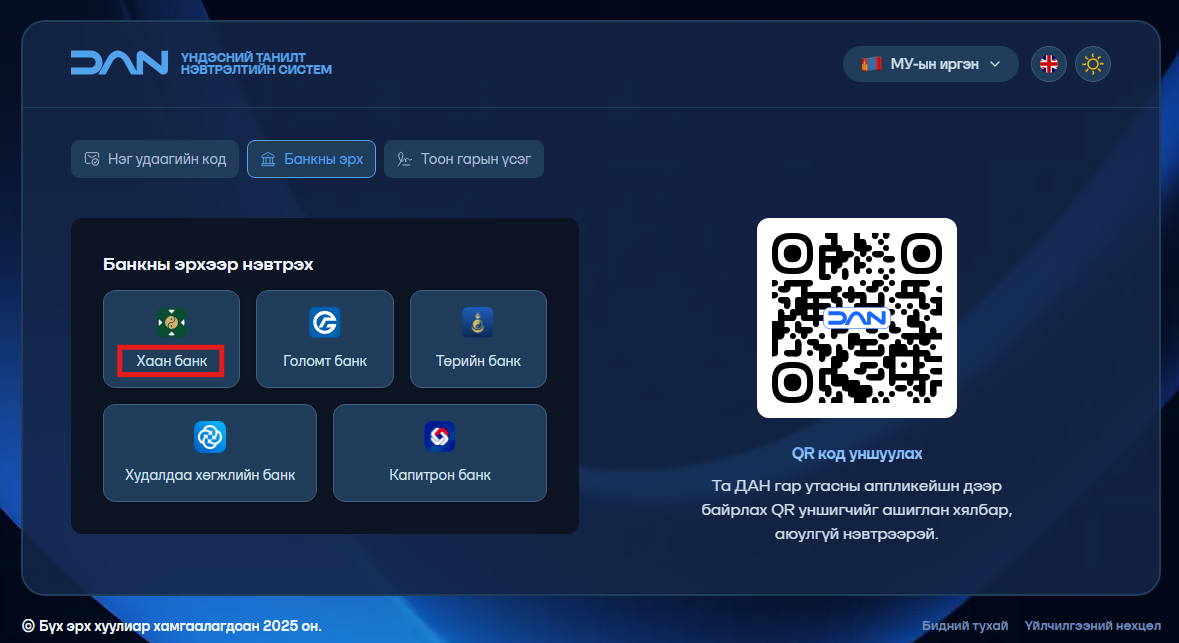Click the Үндэсний танилт нэвтрэлтийн систем title

[256, 63]
